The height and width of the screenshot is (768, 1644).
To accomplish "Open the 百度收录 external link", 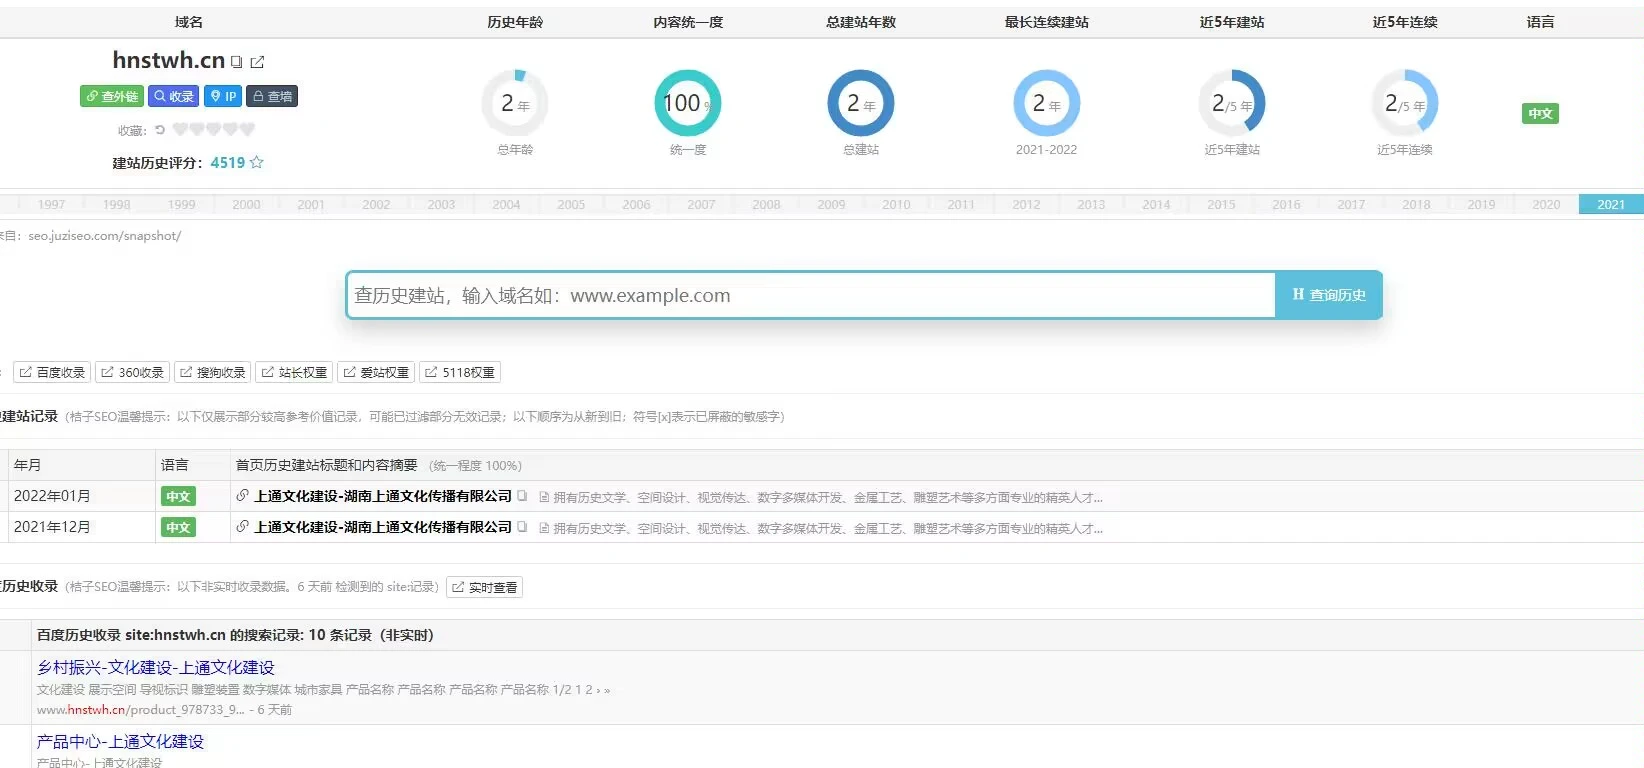I will pos(52,372).
